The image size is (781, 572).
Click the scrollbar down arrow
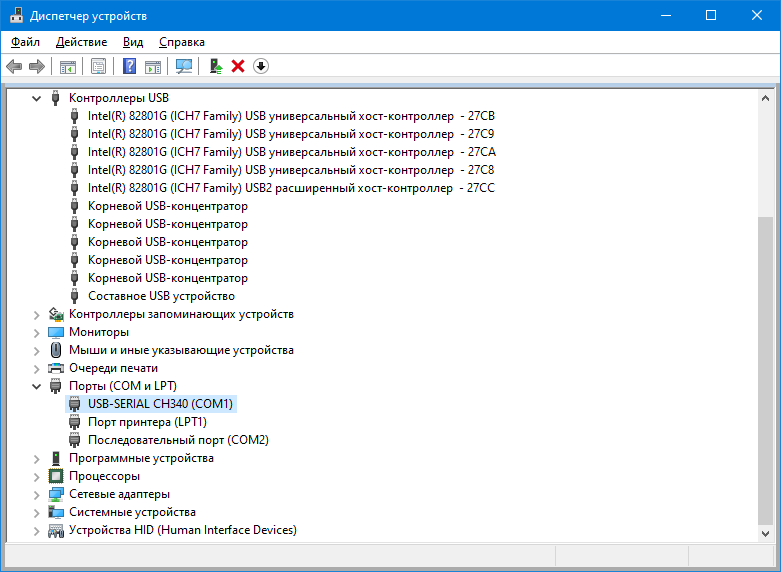766,534
